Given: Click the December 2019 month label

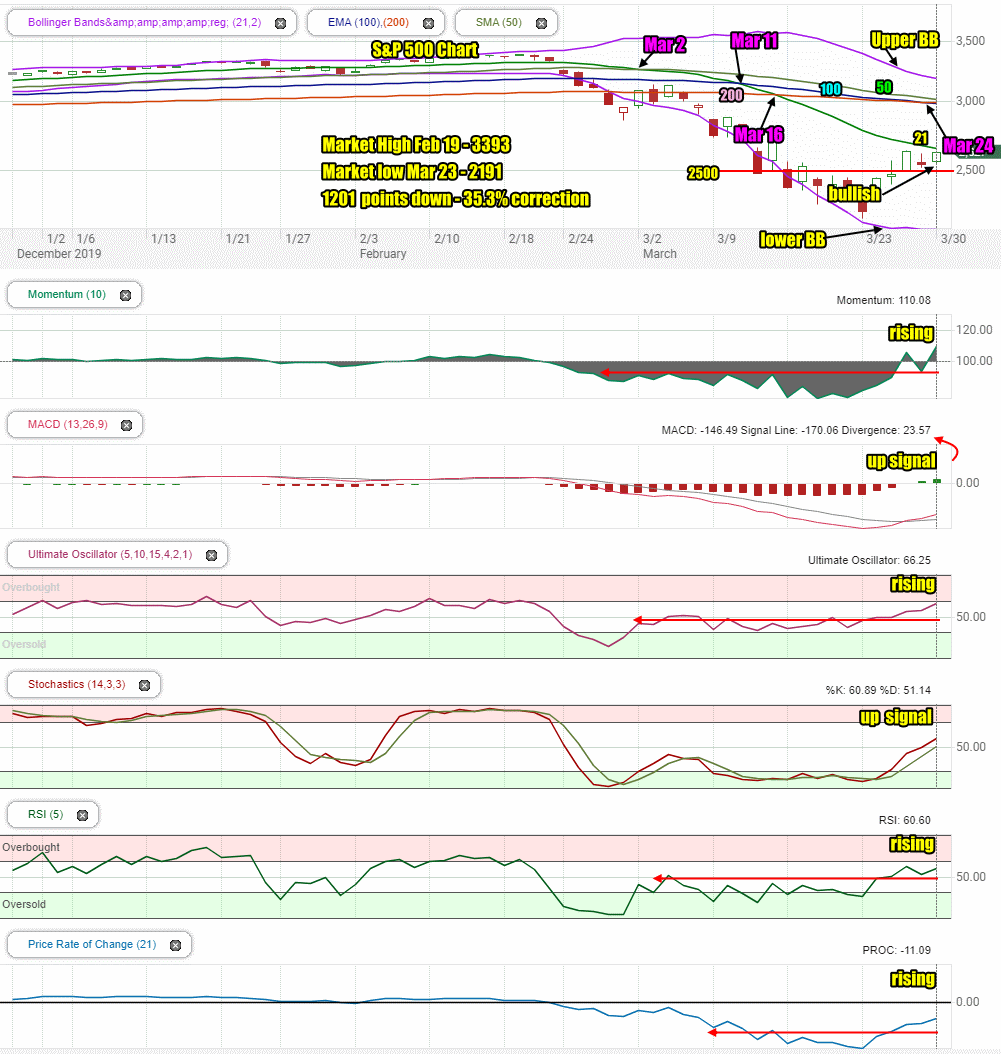Looking at the screenshot, I should pos(59,254).
